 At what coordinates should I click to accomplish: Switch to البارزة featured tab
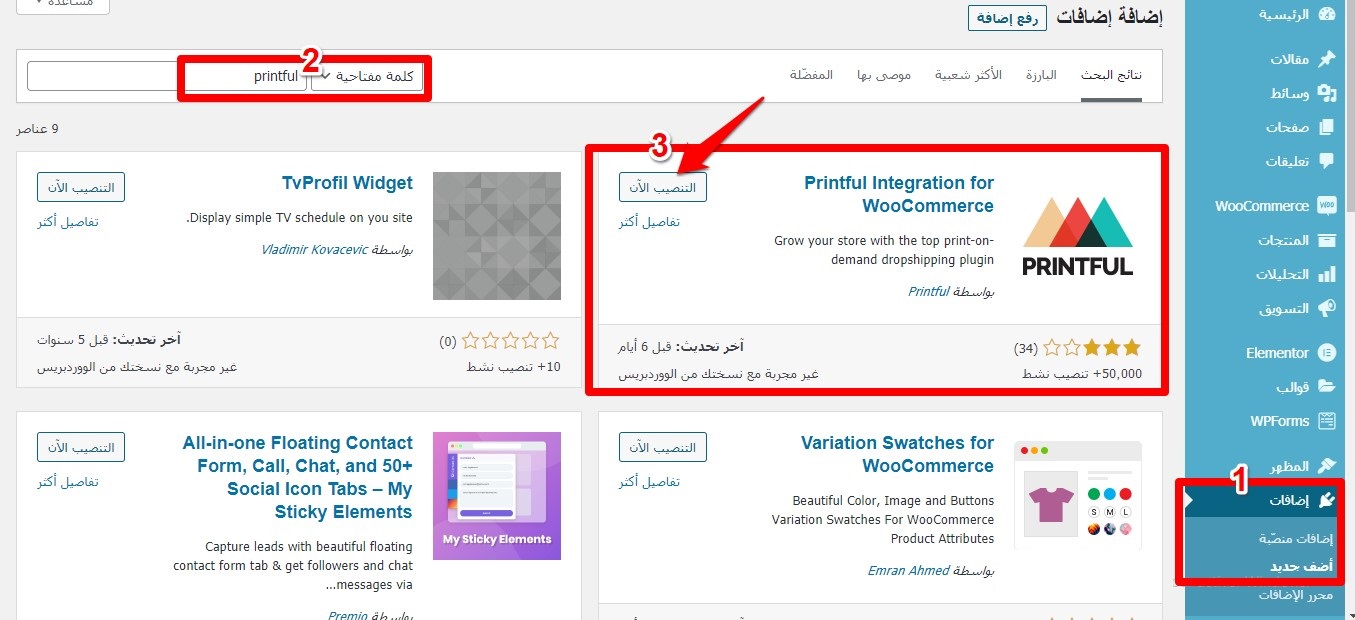coord(1040,76)
